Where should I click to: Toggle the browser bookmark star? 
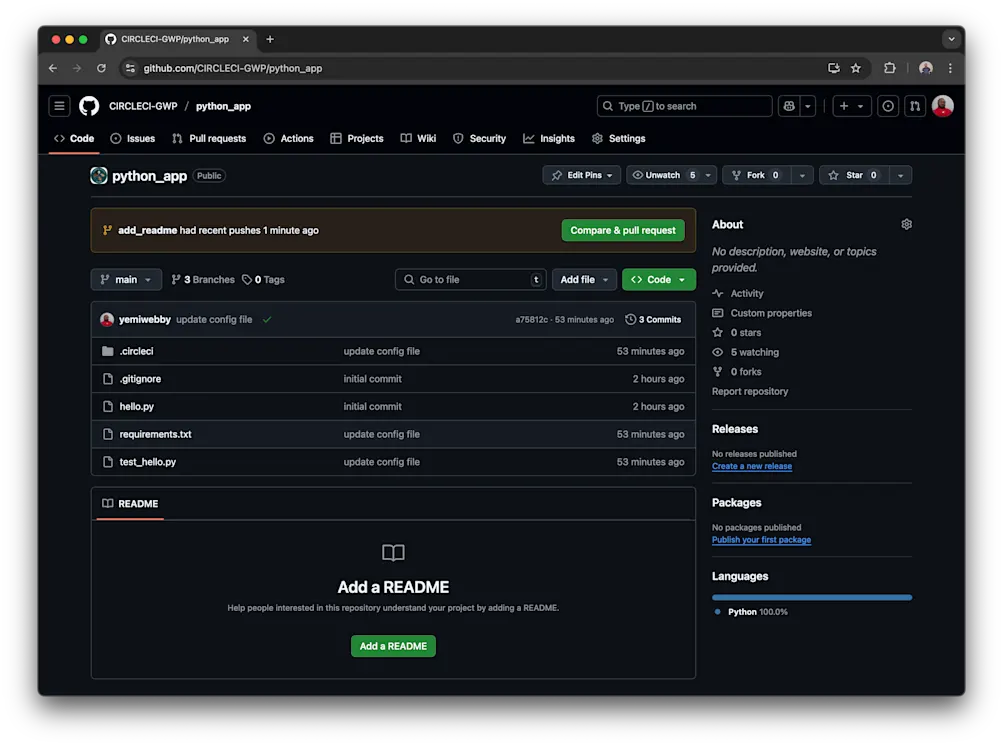pyautogui.click(x=855, y=68)
